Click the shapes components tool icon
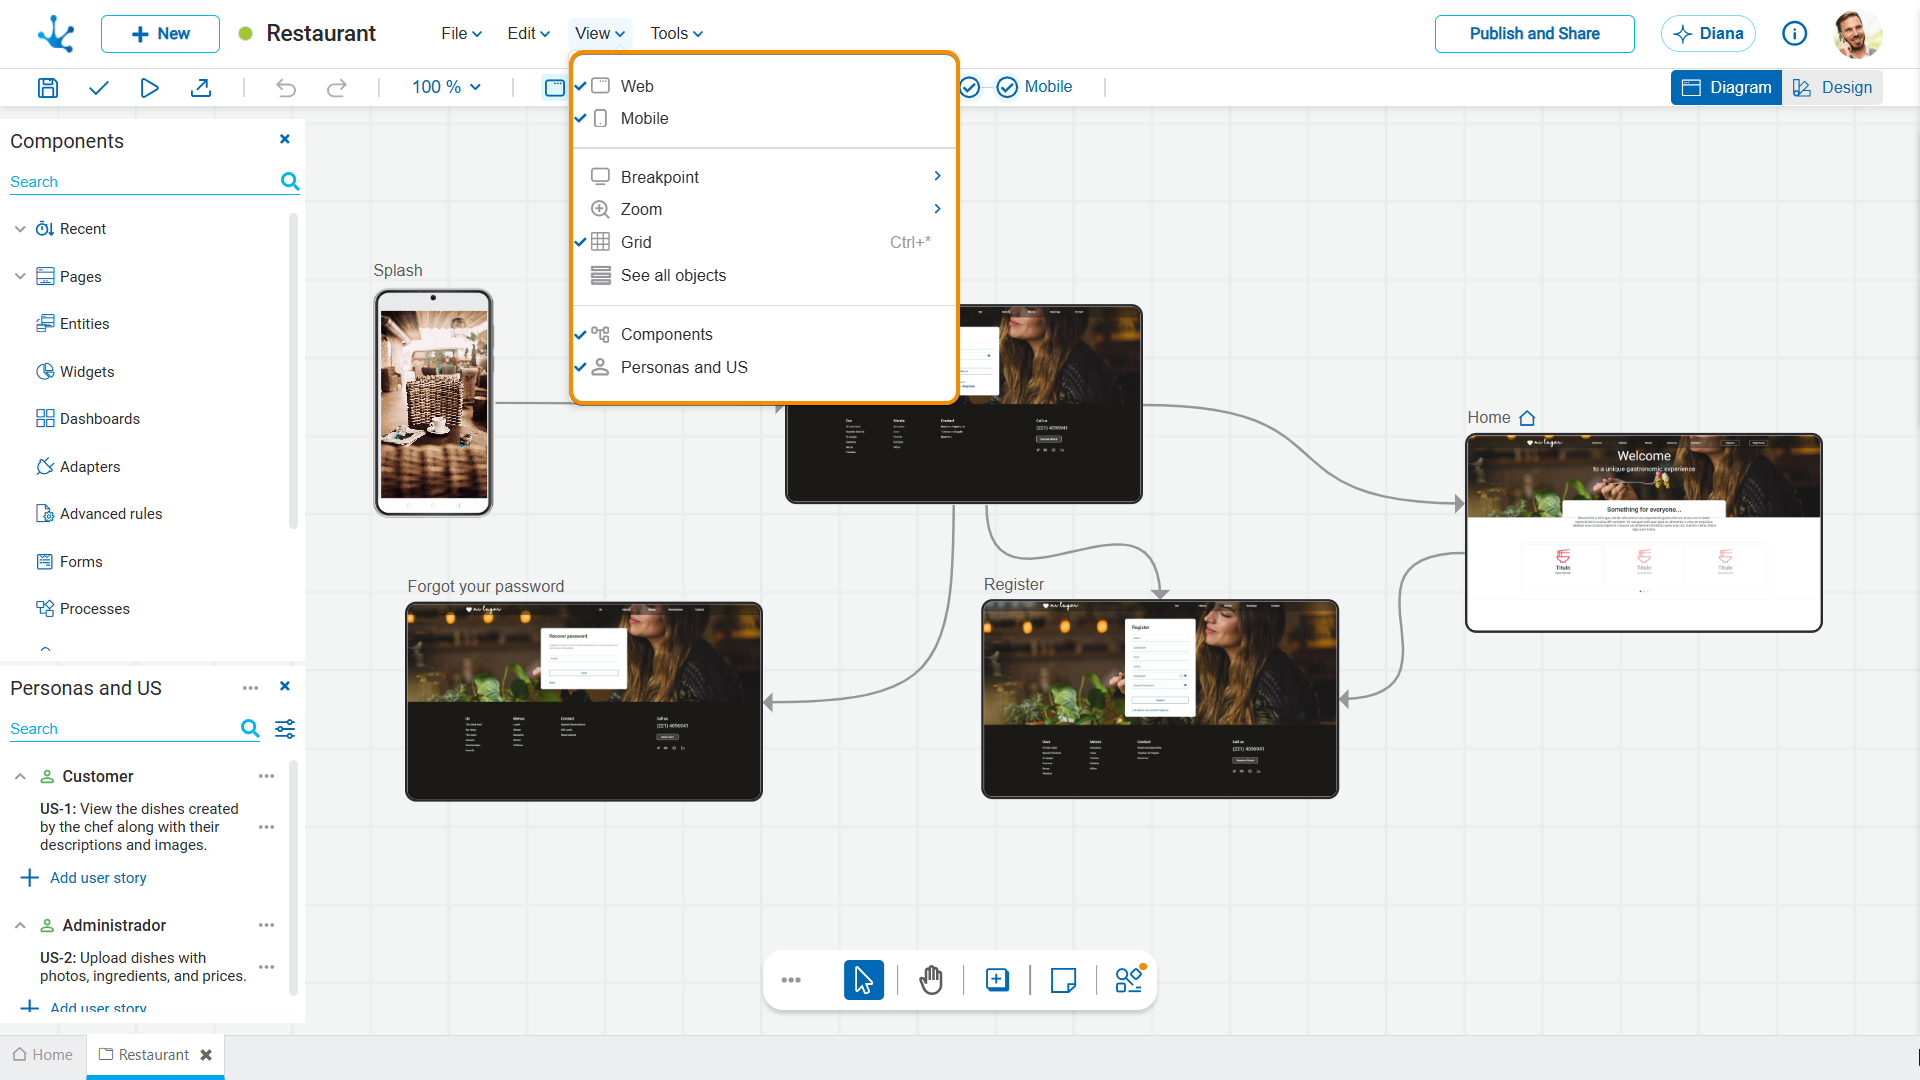 click(1130, 979)
